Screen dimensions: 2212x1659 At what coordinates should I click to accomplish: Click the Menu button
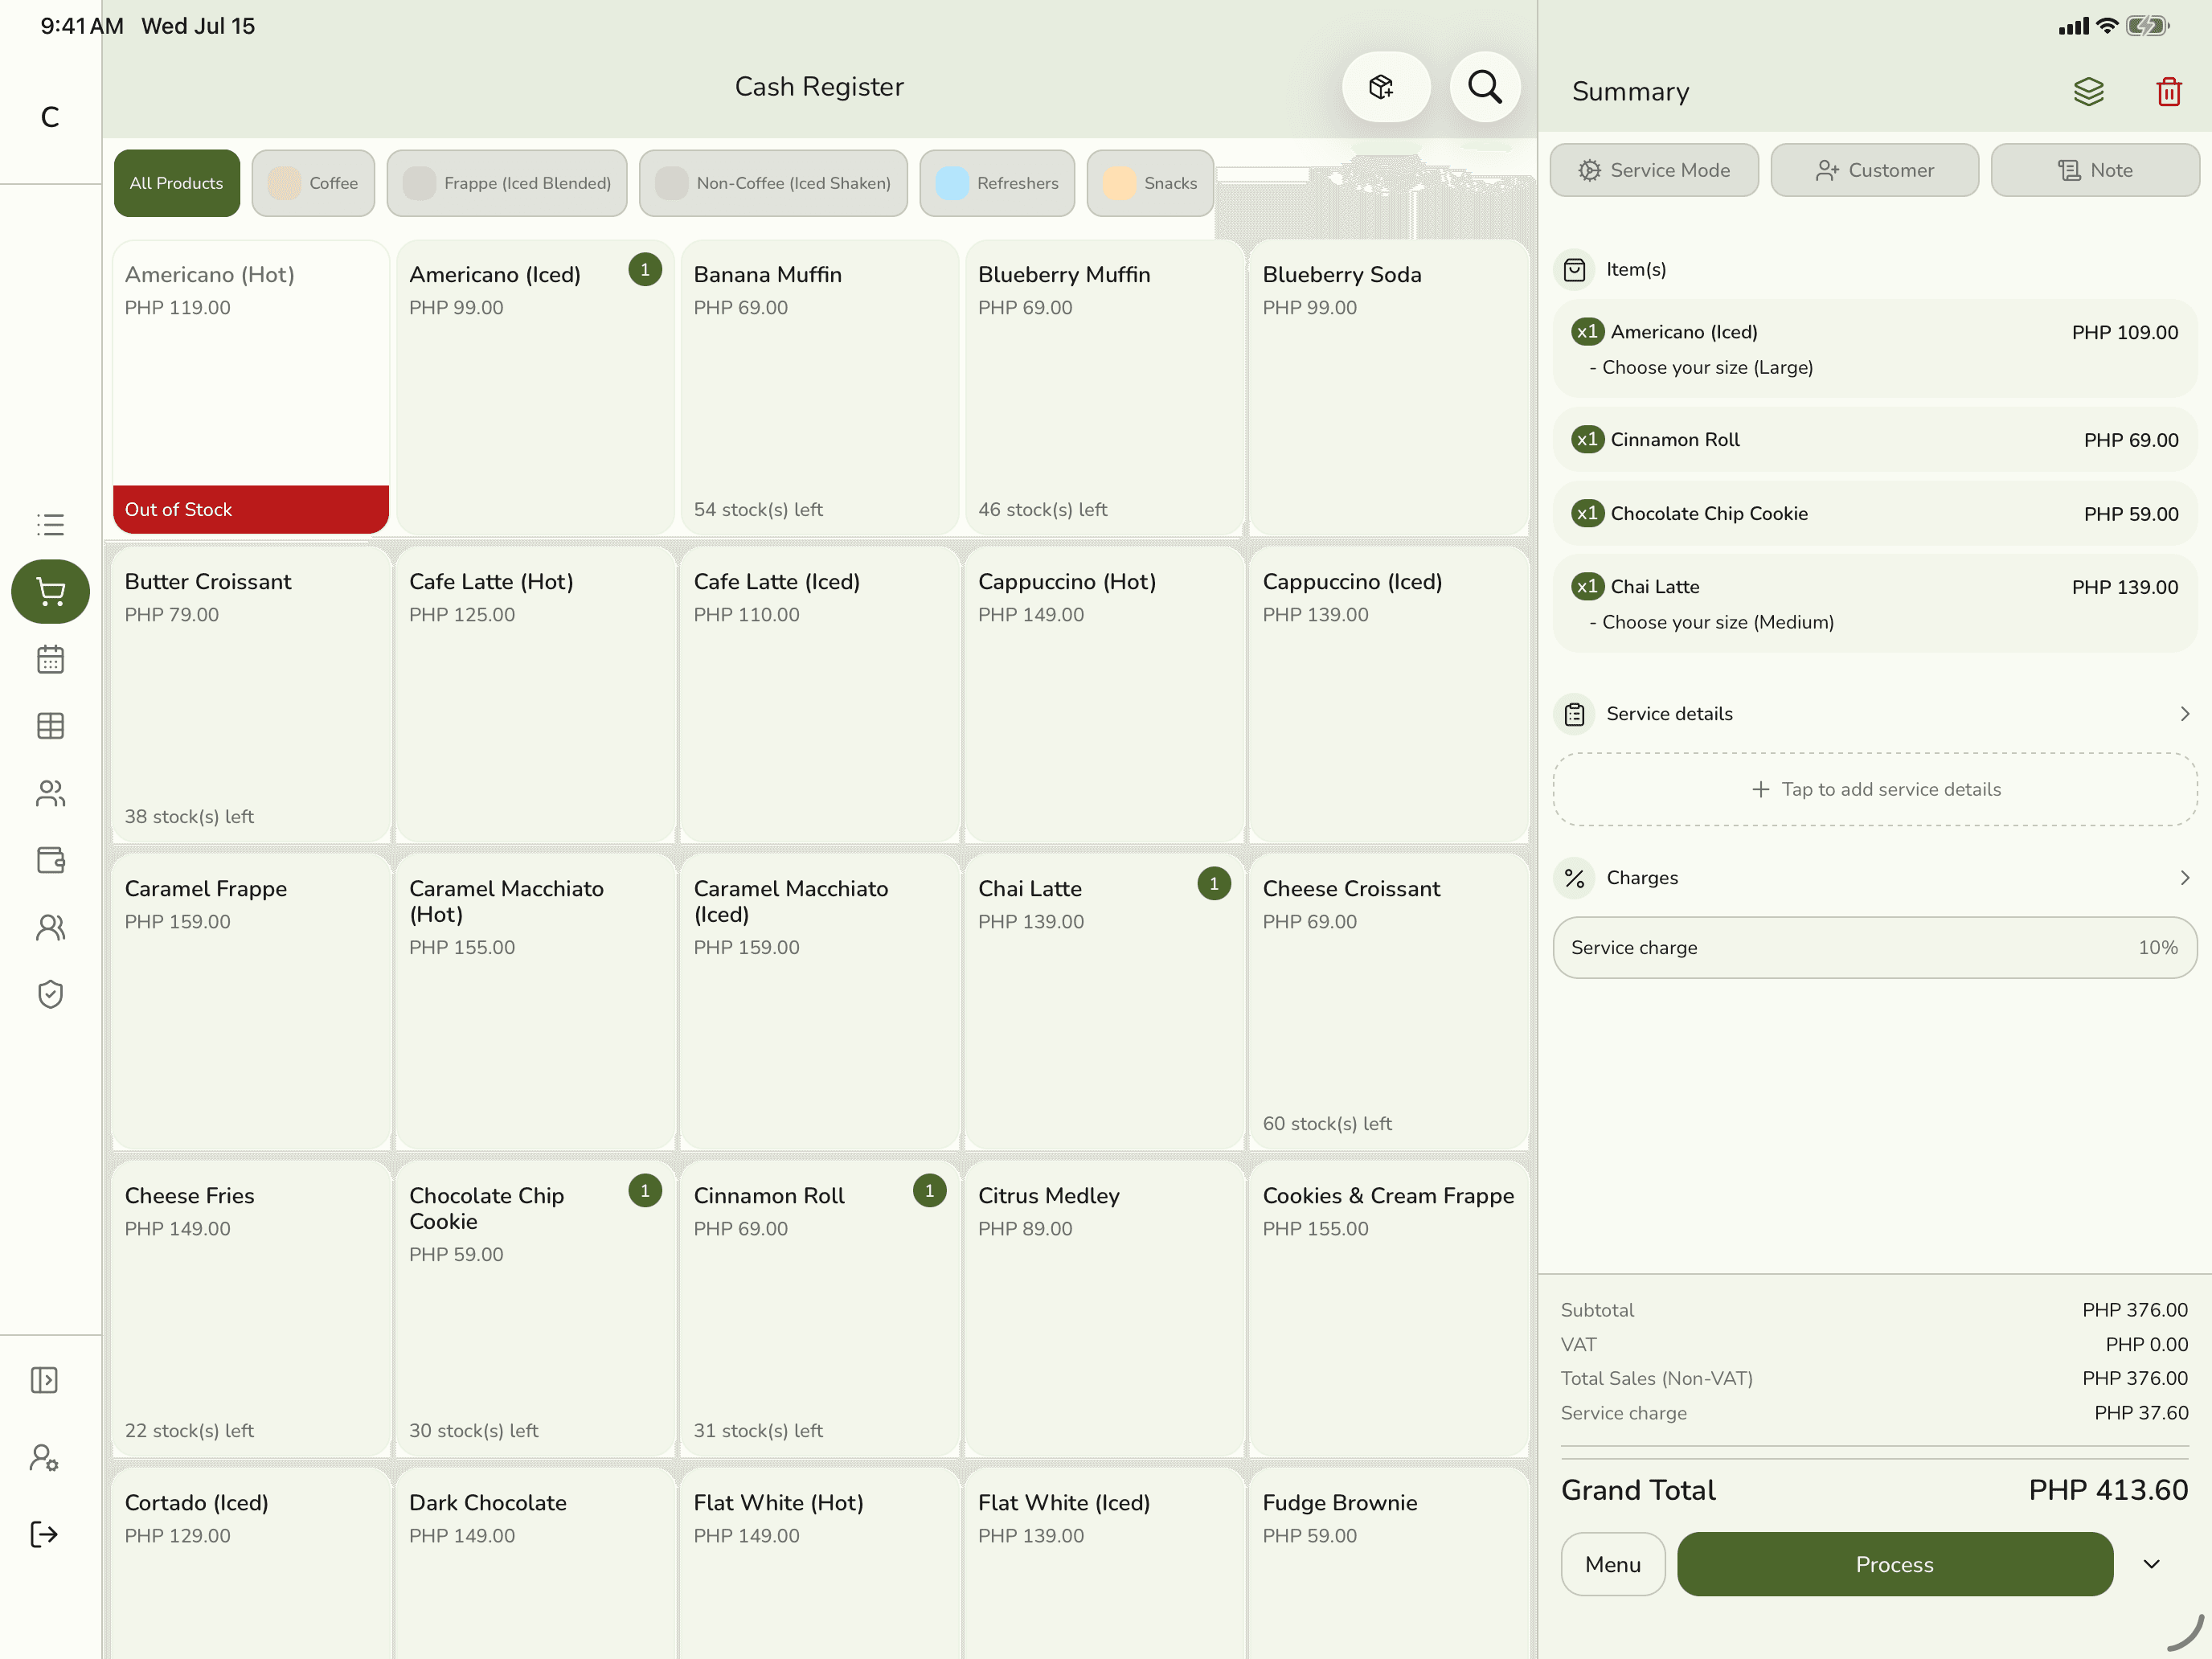tap(1612, 1564)
